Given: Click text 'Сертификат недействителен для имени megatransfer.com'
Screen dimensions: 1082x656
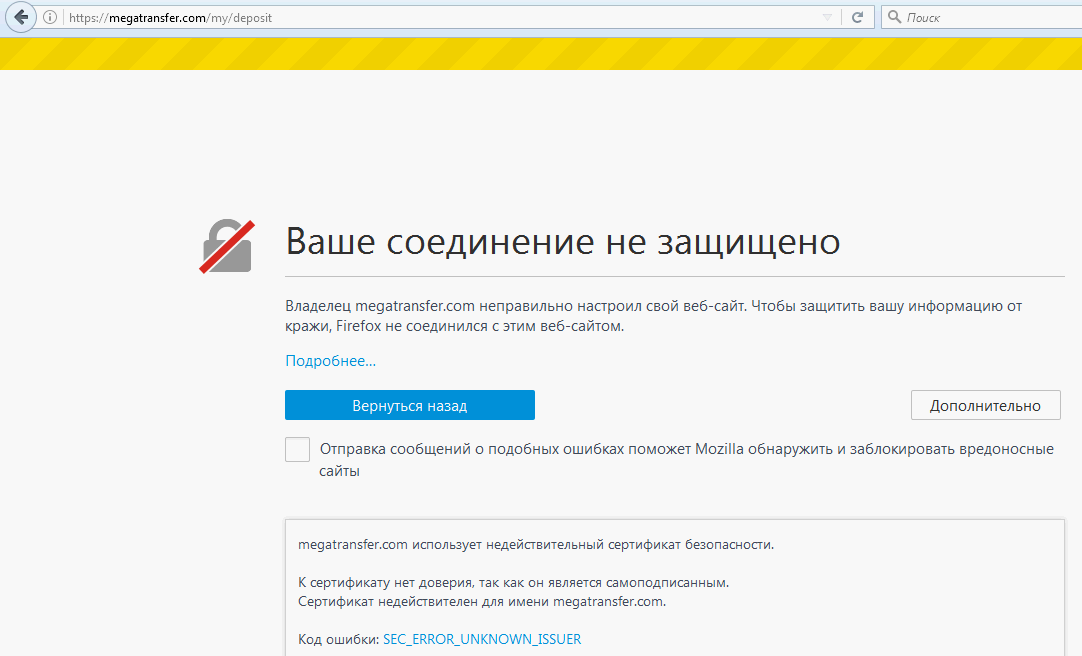Looking at the screenshot, I should coord(482,602).
